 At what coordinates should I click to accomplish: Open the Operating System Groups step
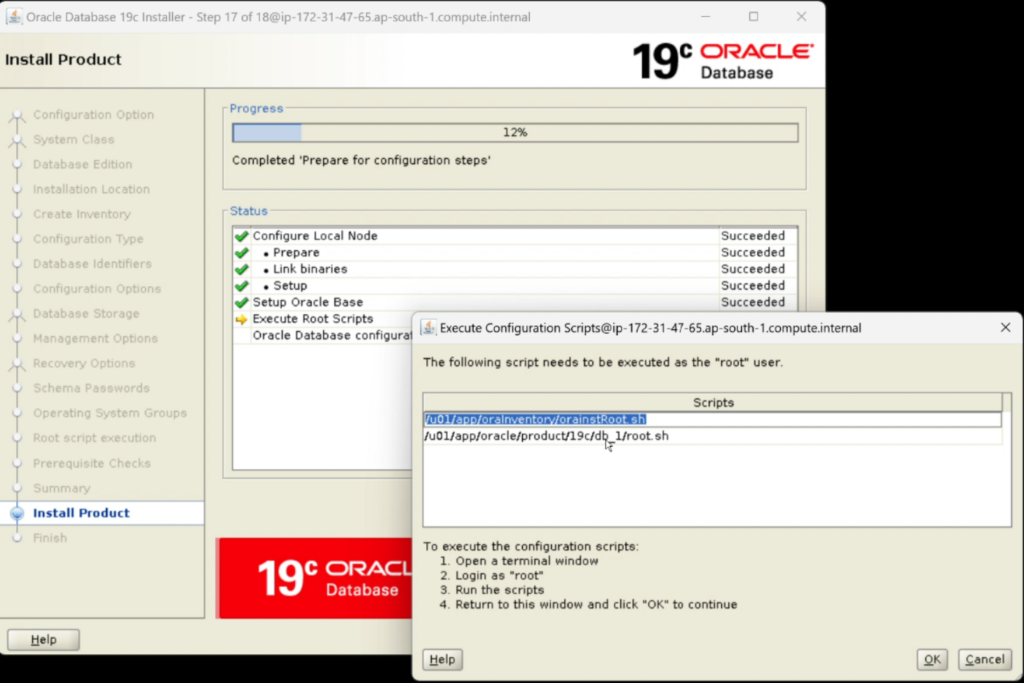110,413
